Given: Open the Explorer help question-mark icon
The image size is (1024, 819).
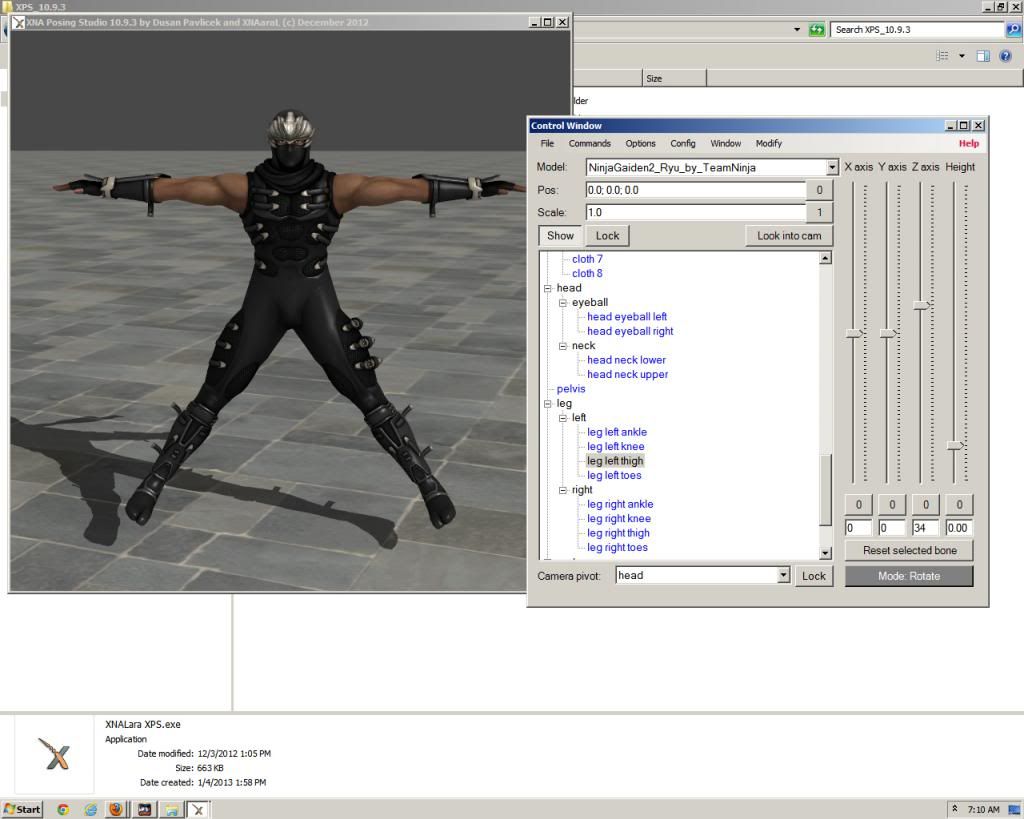Looking at the screenshot, I should coord(1005,56).
